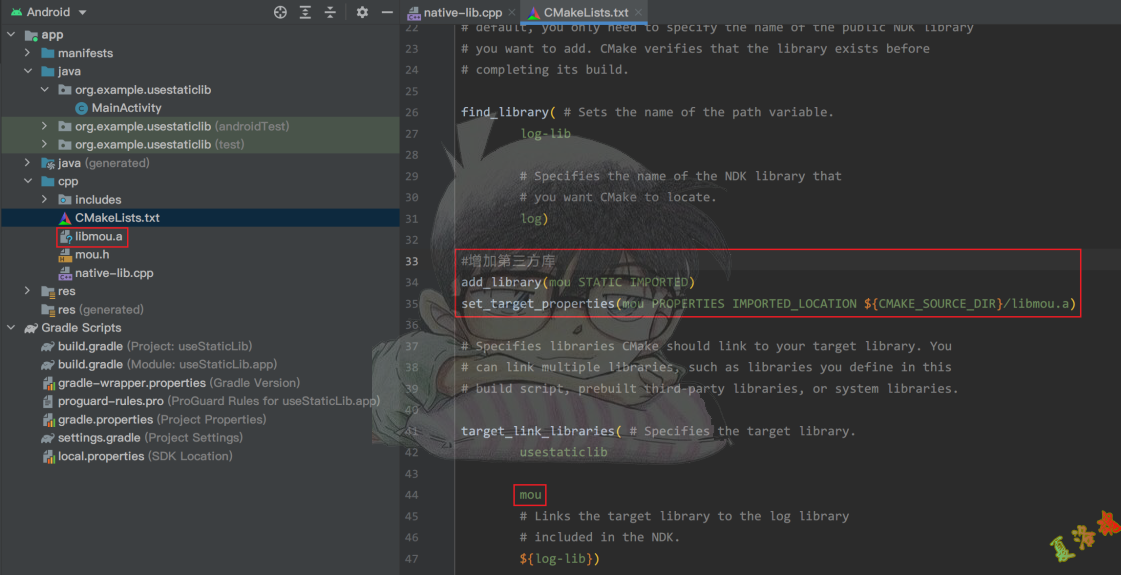Click the Gradle icon beside settings.gradle

48,438
